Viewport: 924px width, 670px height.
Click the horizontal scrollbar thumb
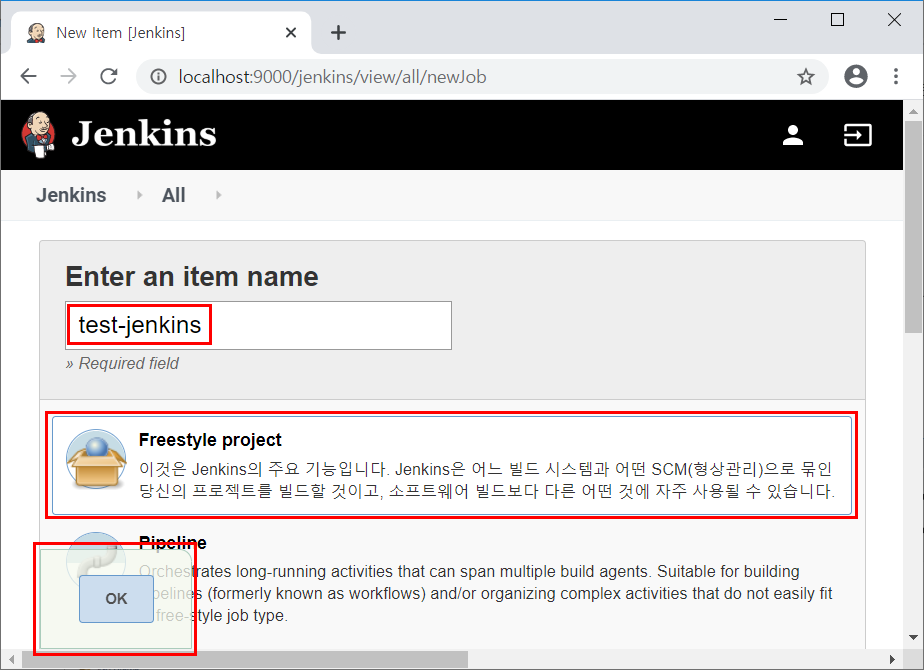[x=245, y=659]
